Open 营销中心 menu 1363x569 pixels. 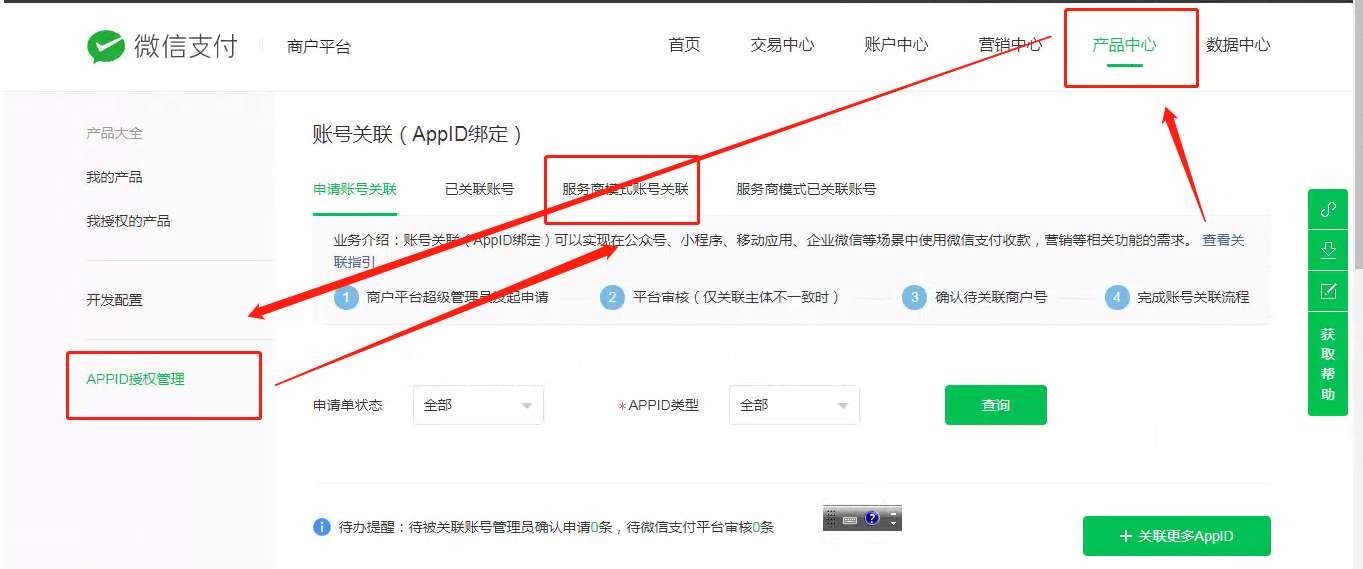tap(1010, 45)
